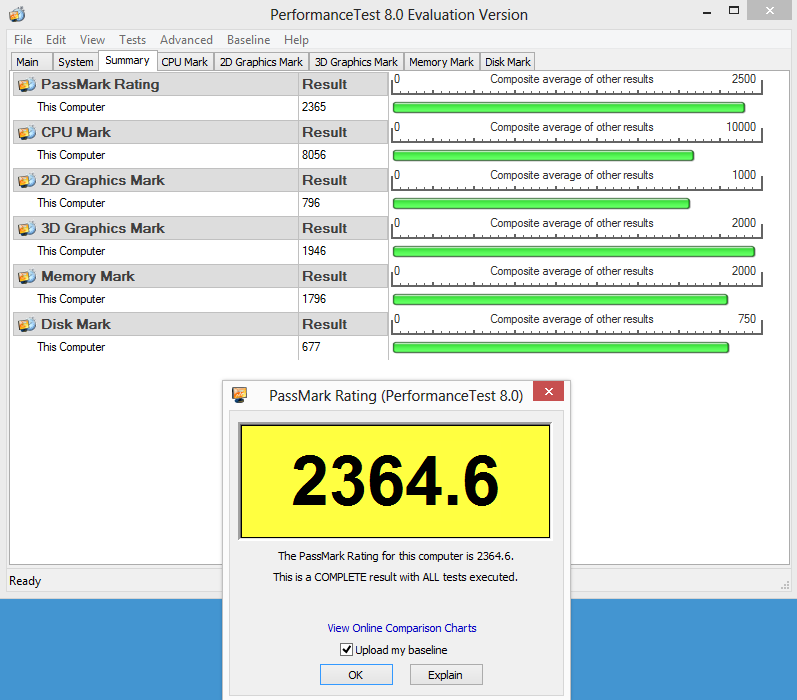
Task: Click This Computer under CPU Mark
Action: (x=71, y=155)
